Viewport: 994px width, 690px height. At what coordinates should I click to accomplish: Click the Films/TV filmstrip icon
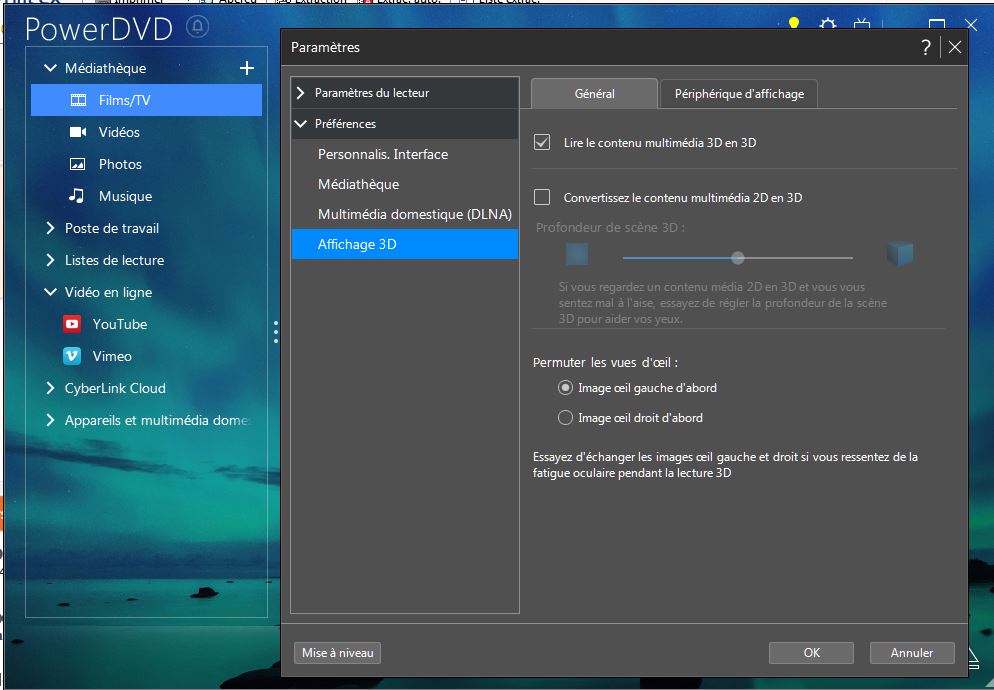(x=78, y=100)
